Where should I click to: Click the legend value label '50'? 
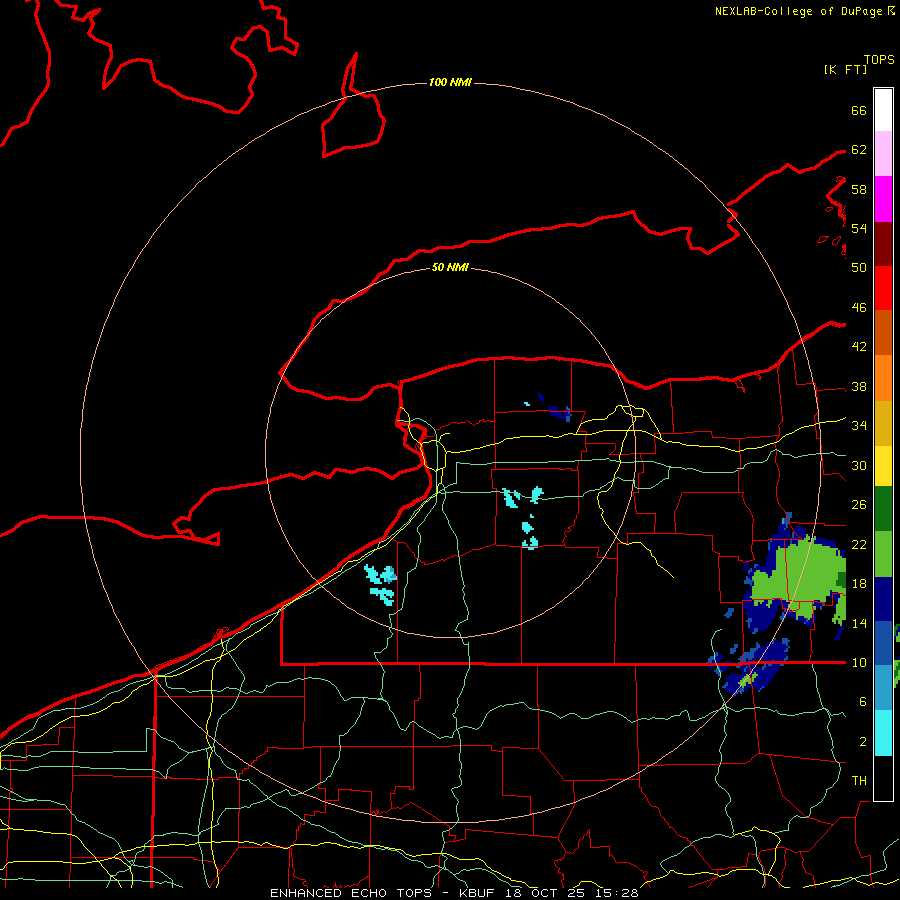click(x=859, y=268)
